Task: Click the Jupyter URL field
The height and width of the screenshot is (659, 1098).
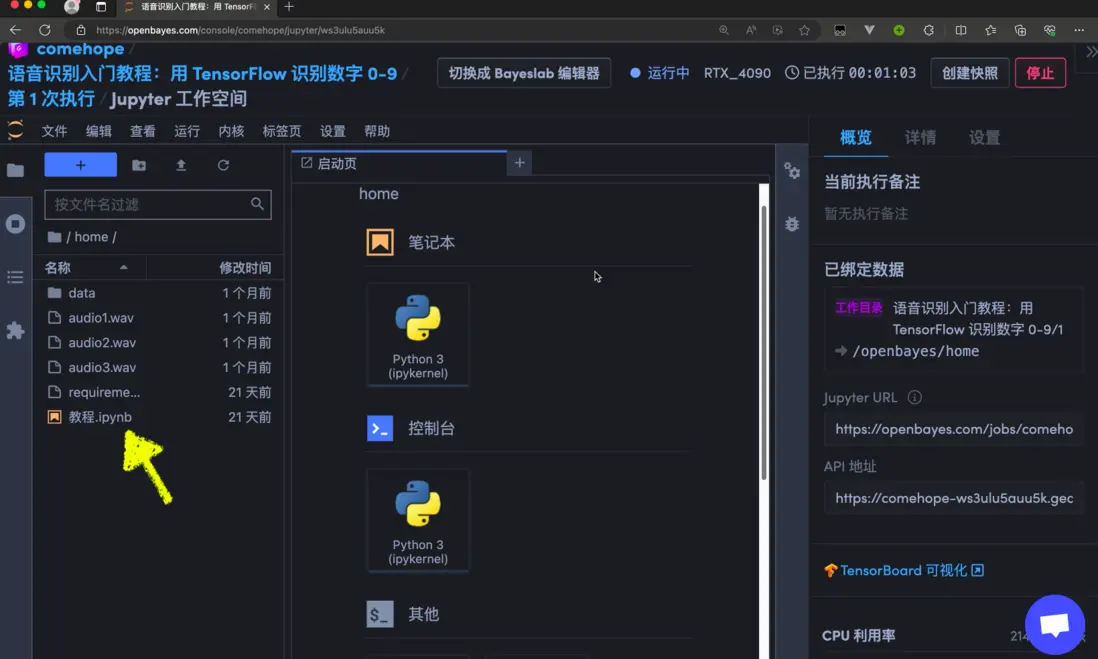Action: [954, 429]
